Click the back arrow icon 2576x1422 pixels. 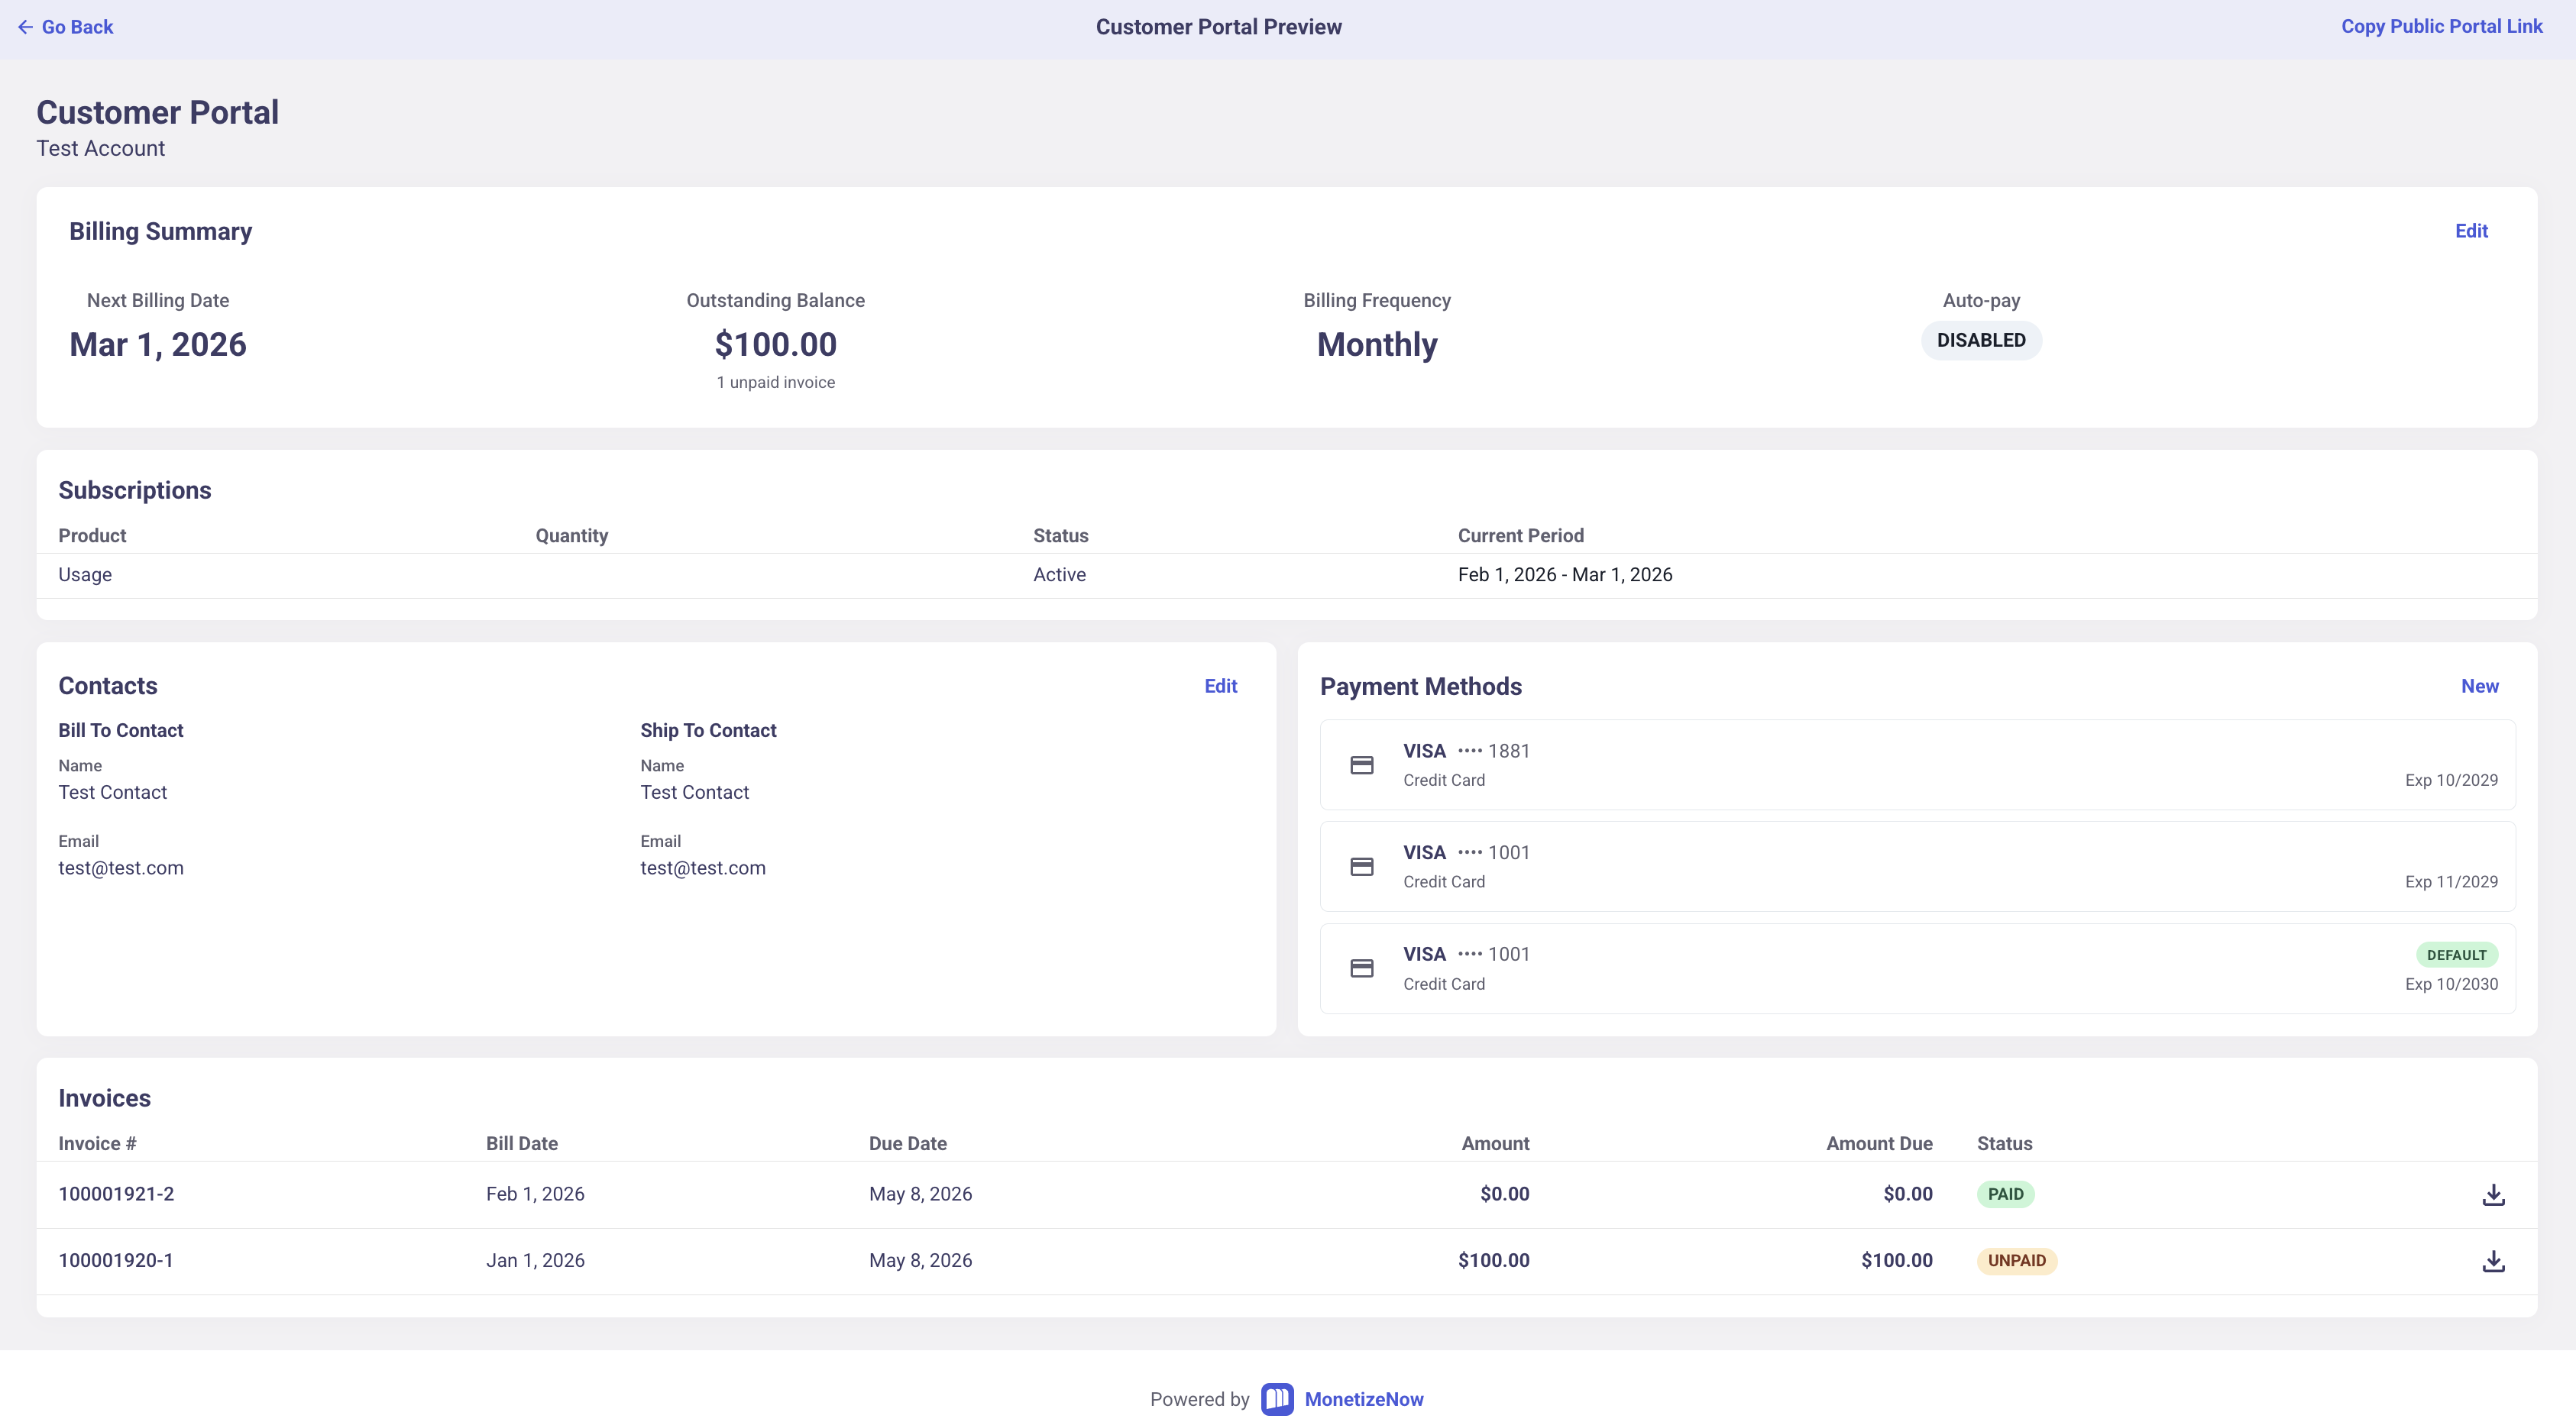25,27
